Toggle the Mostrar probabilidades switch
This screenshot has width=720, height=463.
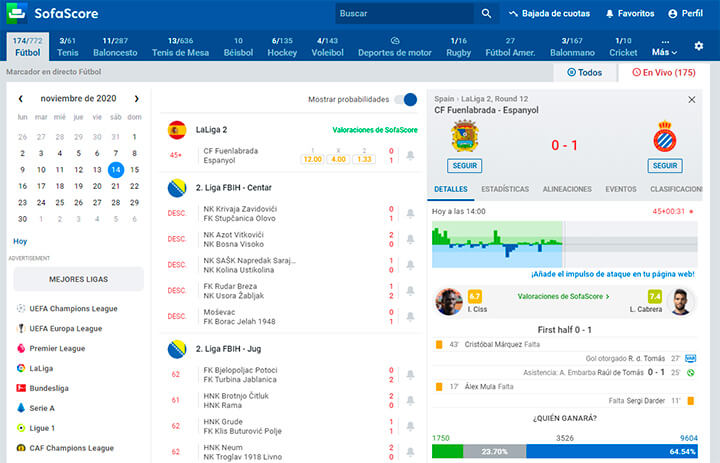(x=406, y=99)
